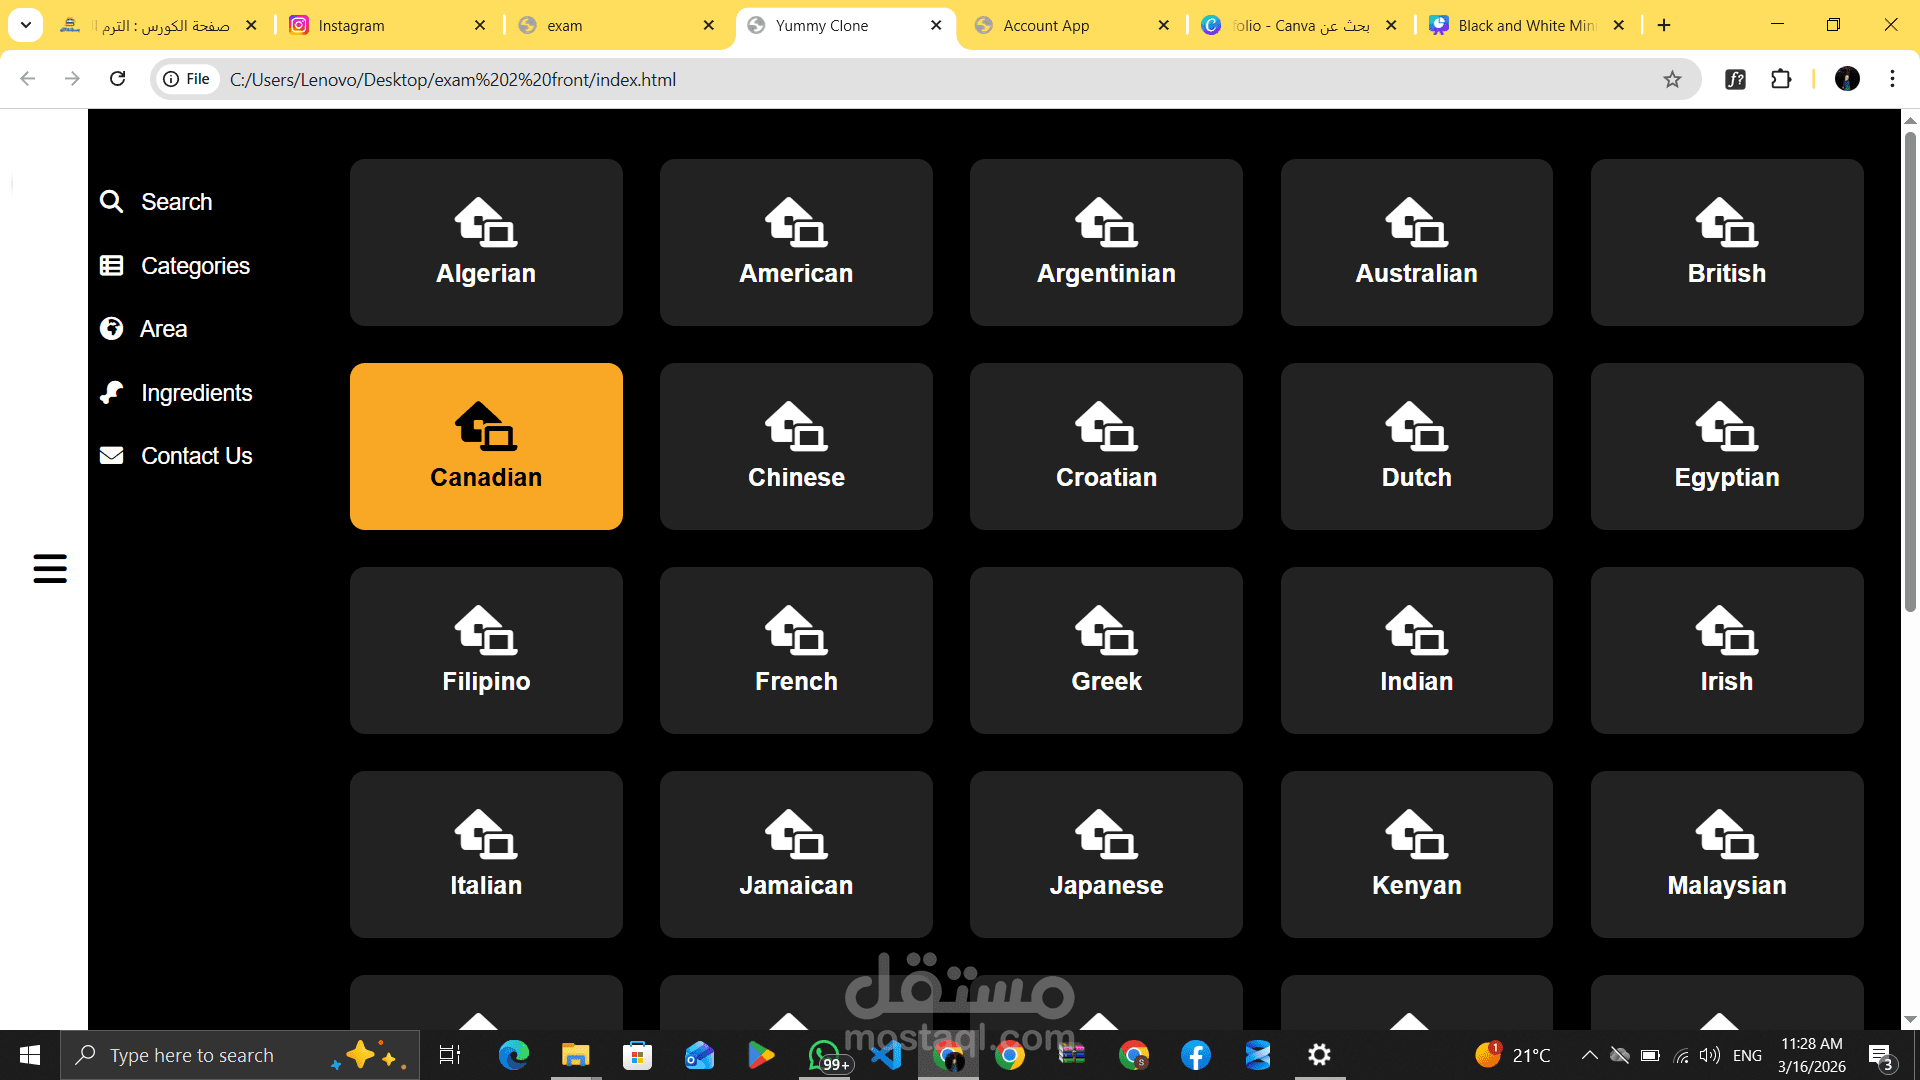Click the Area globe icon
This screenshot has height=1080, width=1920.
111,329
